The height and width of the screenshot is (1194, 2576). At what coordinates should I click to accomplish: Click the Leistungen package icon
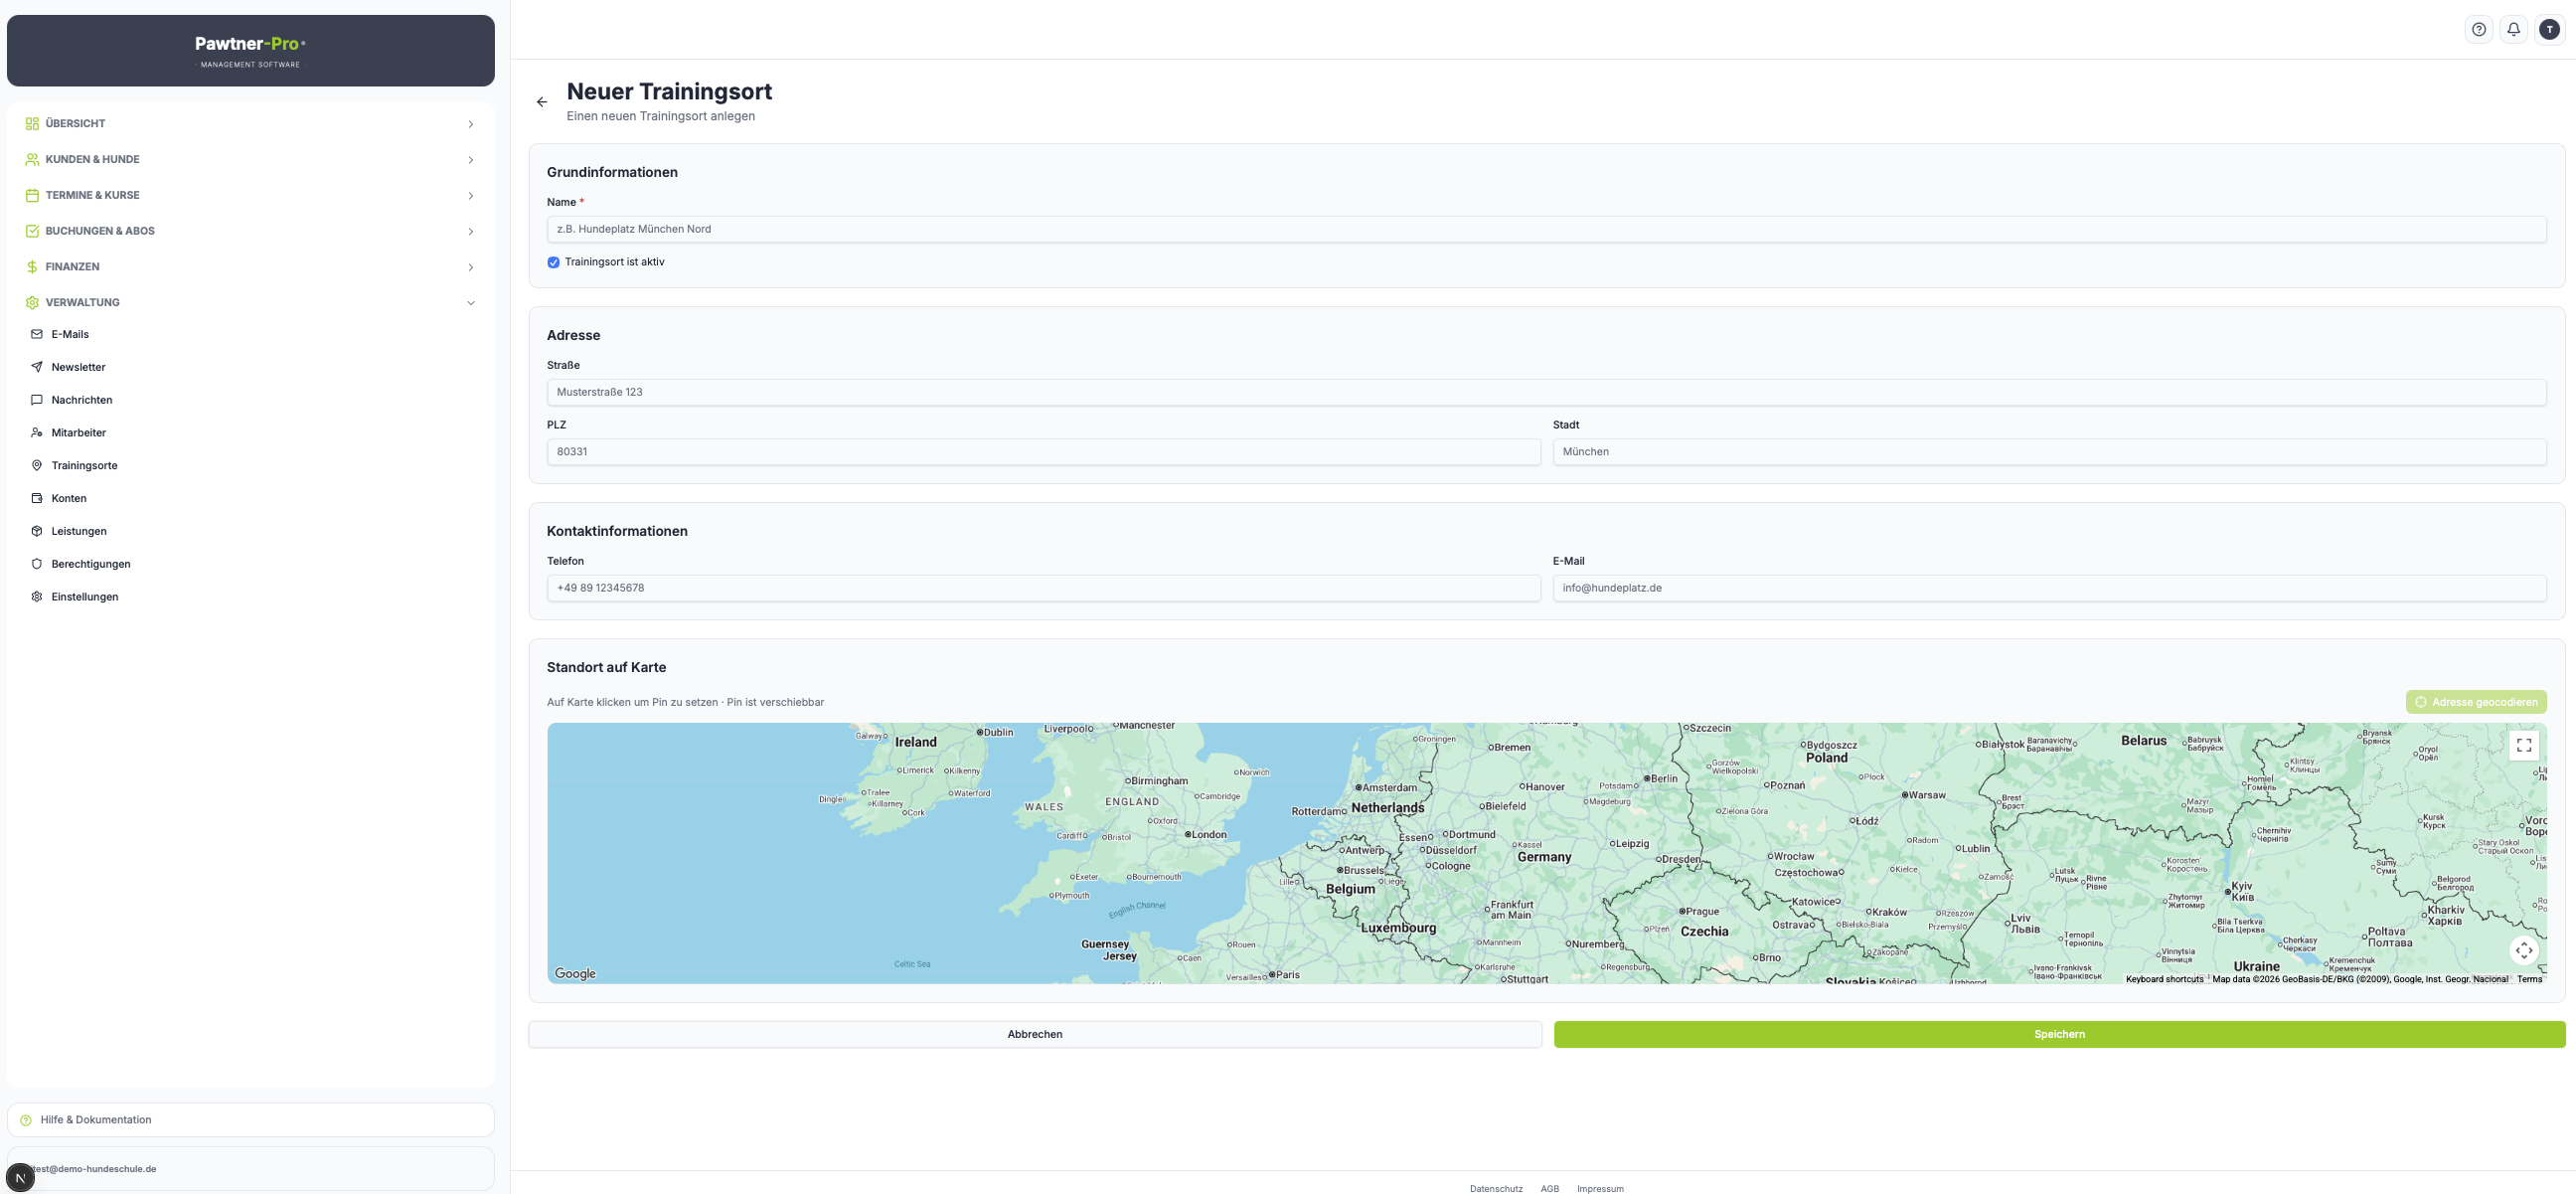(x=37, y=532)
